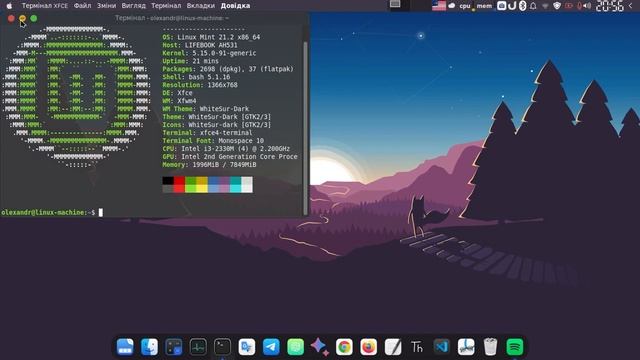Screen dimensions: 640x360
Task: Open the volume speaker tray icon
Action: tap(587, 6)
